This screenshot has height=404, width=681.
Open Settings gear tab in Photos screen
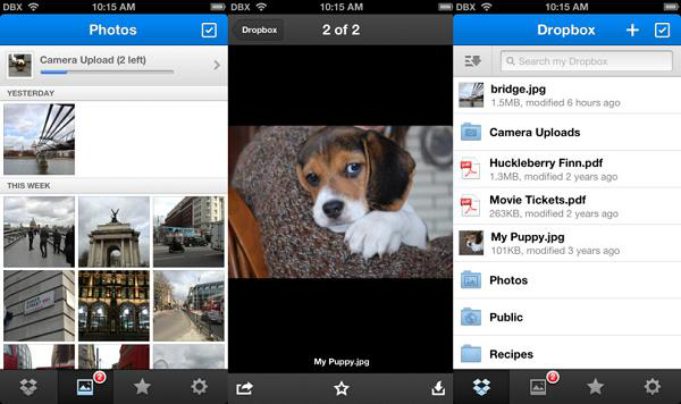tap(199, 386)
